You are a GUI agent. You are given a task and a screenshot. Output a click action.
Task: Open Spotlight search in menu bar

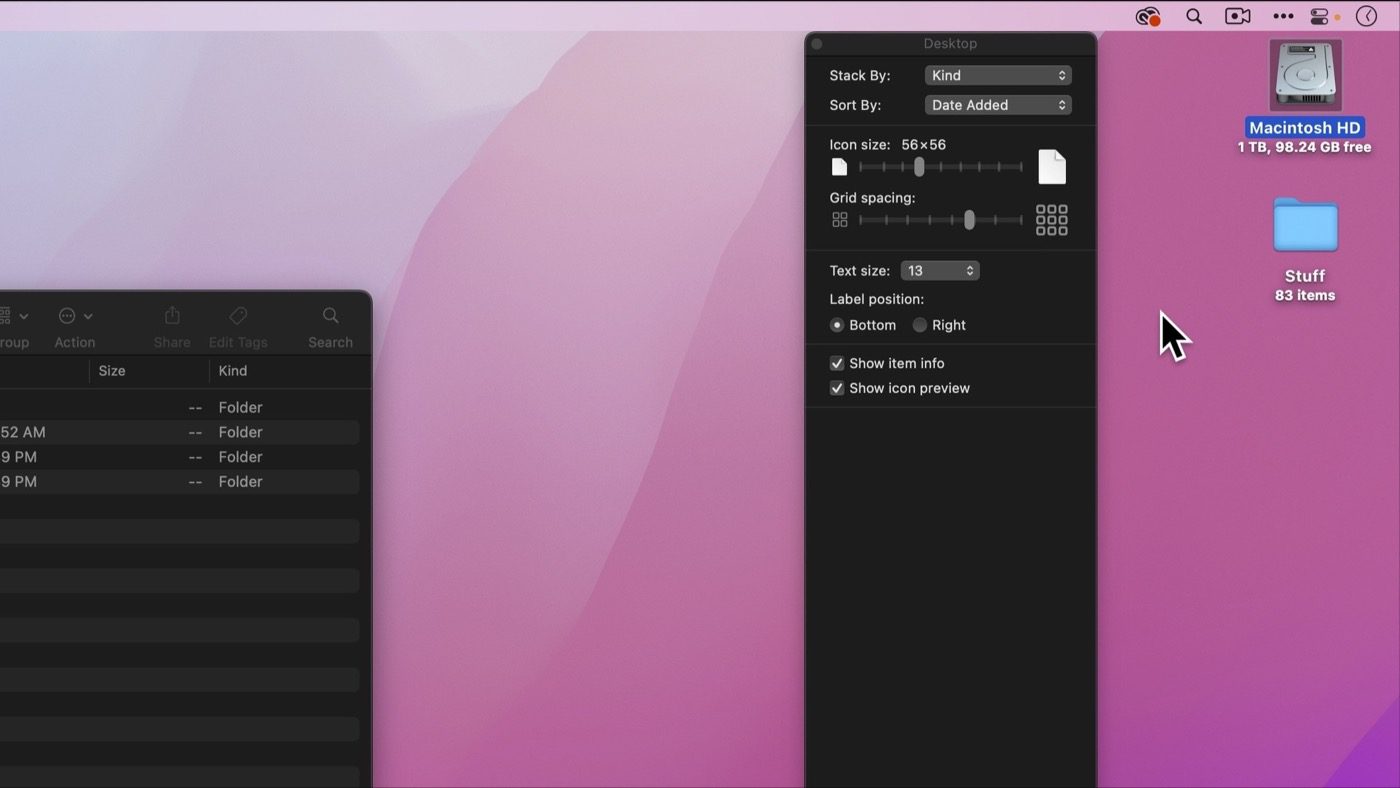pos(1193,16)
